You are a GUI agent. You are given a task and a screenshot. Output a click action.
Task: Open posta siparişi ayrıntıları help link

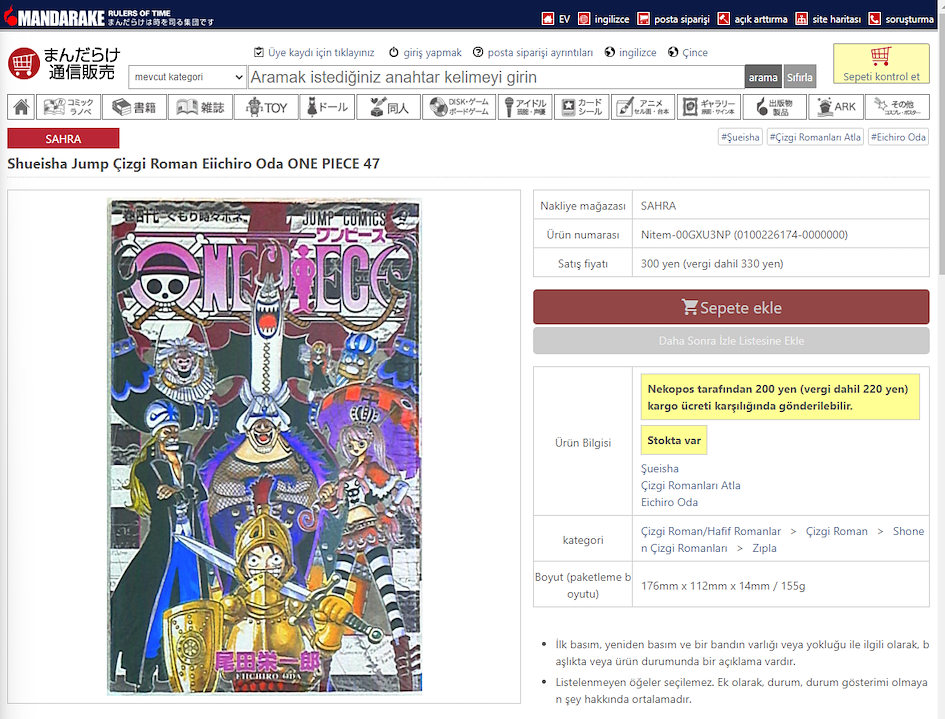click(533, 52)
